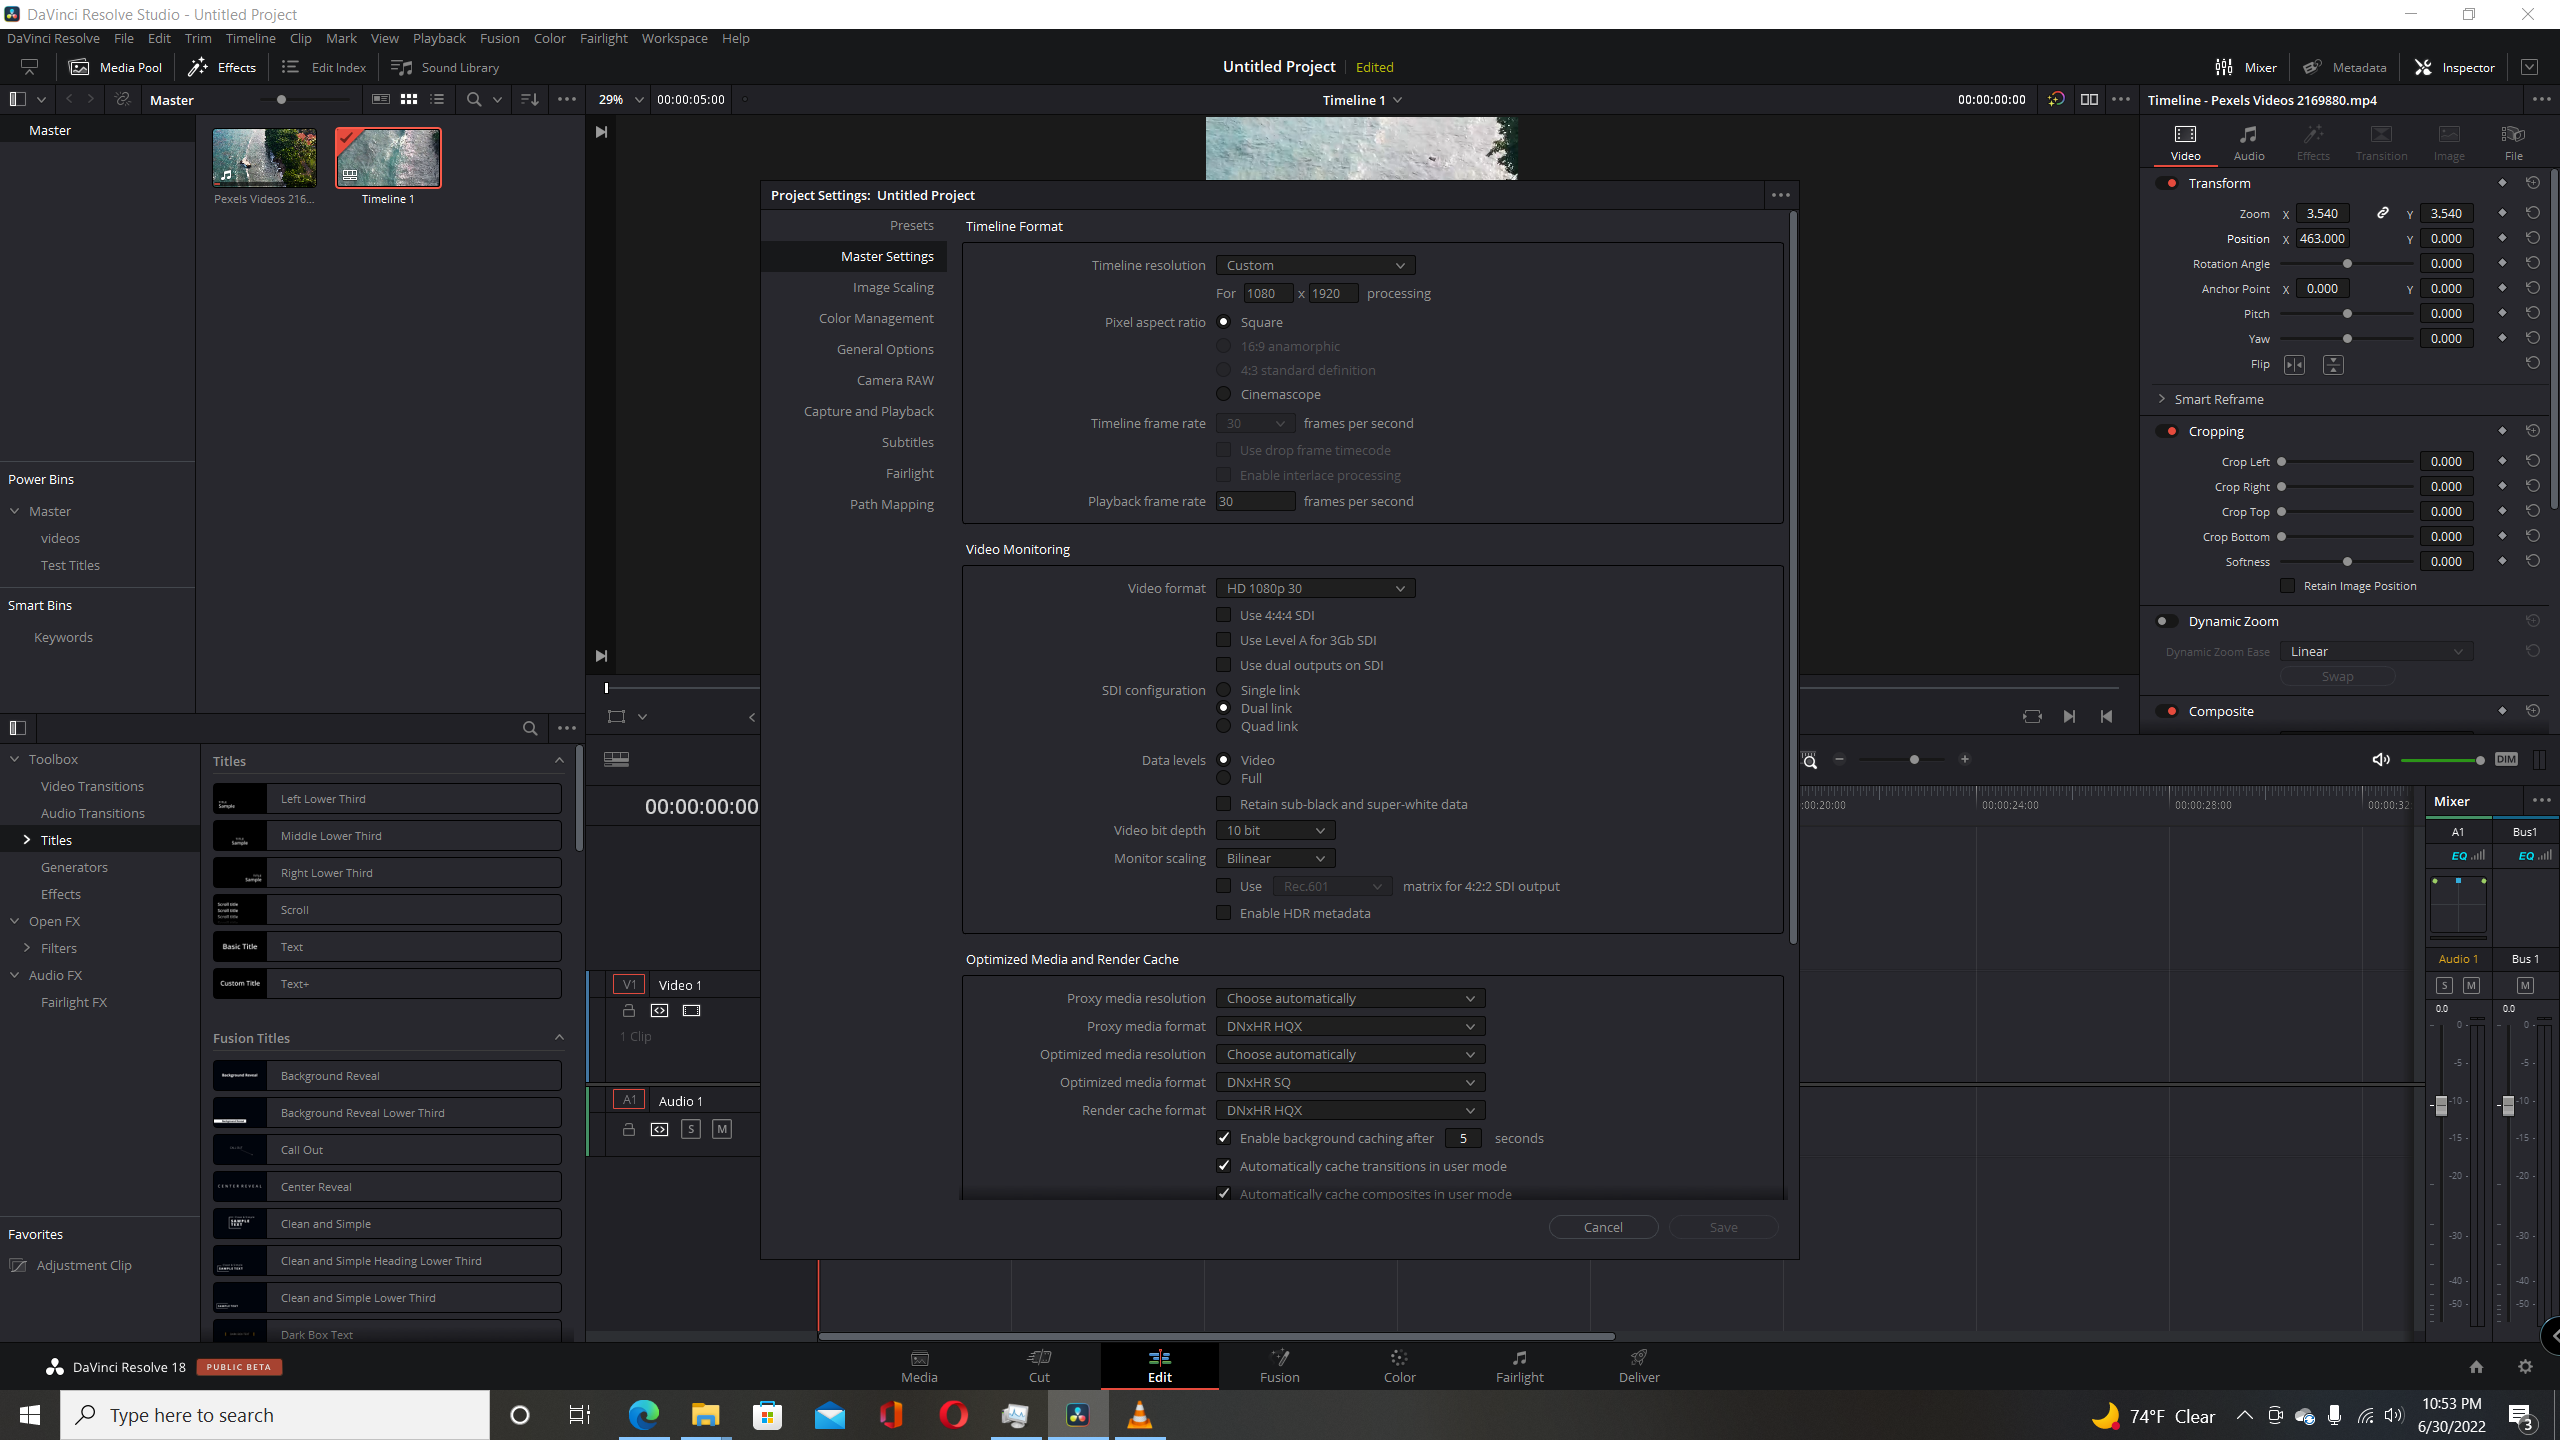Toggle the Effects panel button

[222, 67]
